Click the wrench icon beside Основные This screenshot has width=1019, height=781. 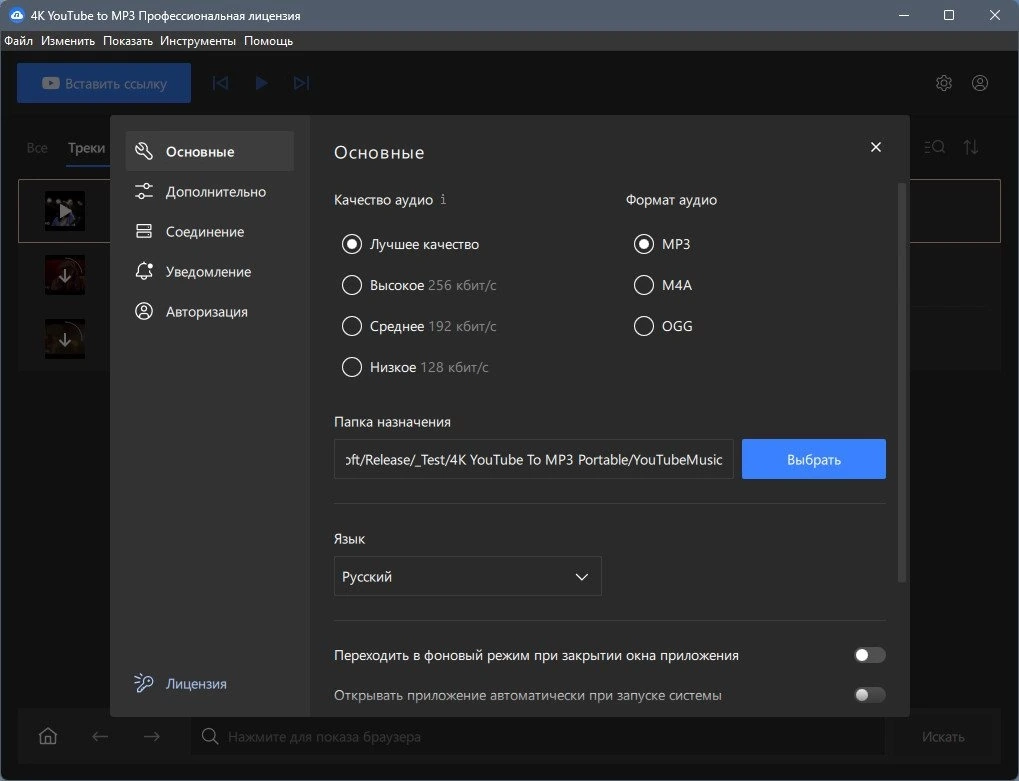144,151
